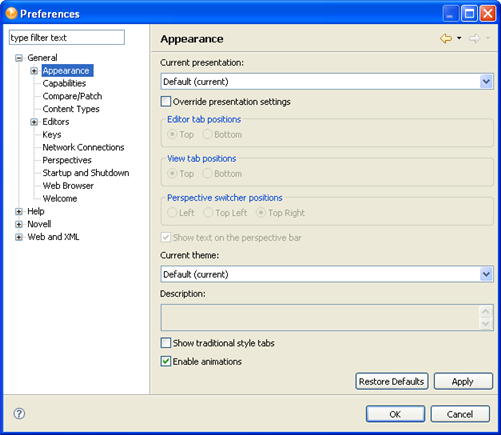Uncheck Enable animations checkbox
The image size is (501, 435).
[166, 361]
